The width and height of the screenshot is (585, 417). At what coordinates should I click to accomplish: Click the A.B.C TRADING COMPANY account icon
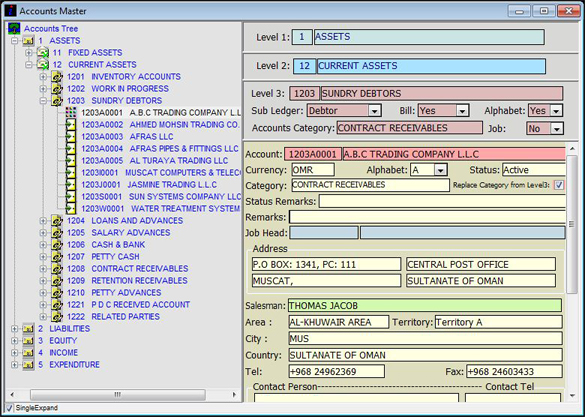coord(71,112)
